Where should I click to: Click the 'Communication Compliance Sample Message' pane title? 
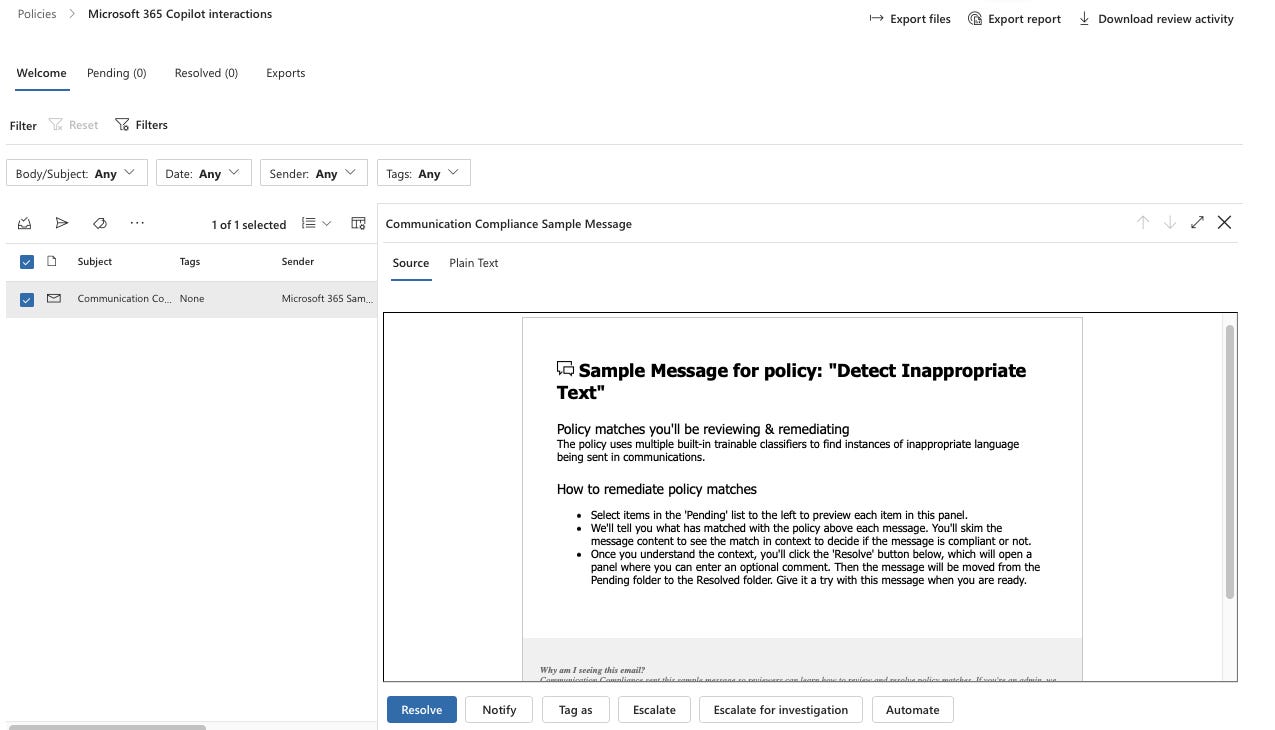pyautogui.click(x=509, y=224)
